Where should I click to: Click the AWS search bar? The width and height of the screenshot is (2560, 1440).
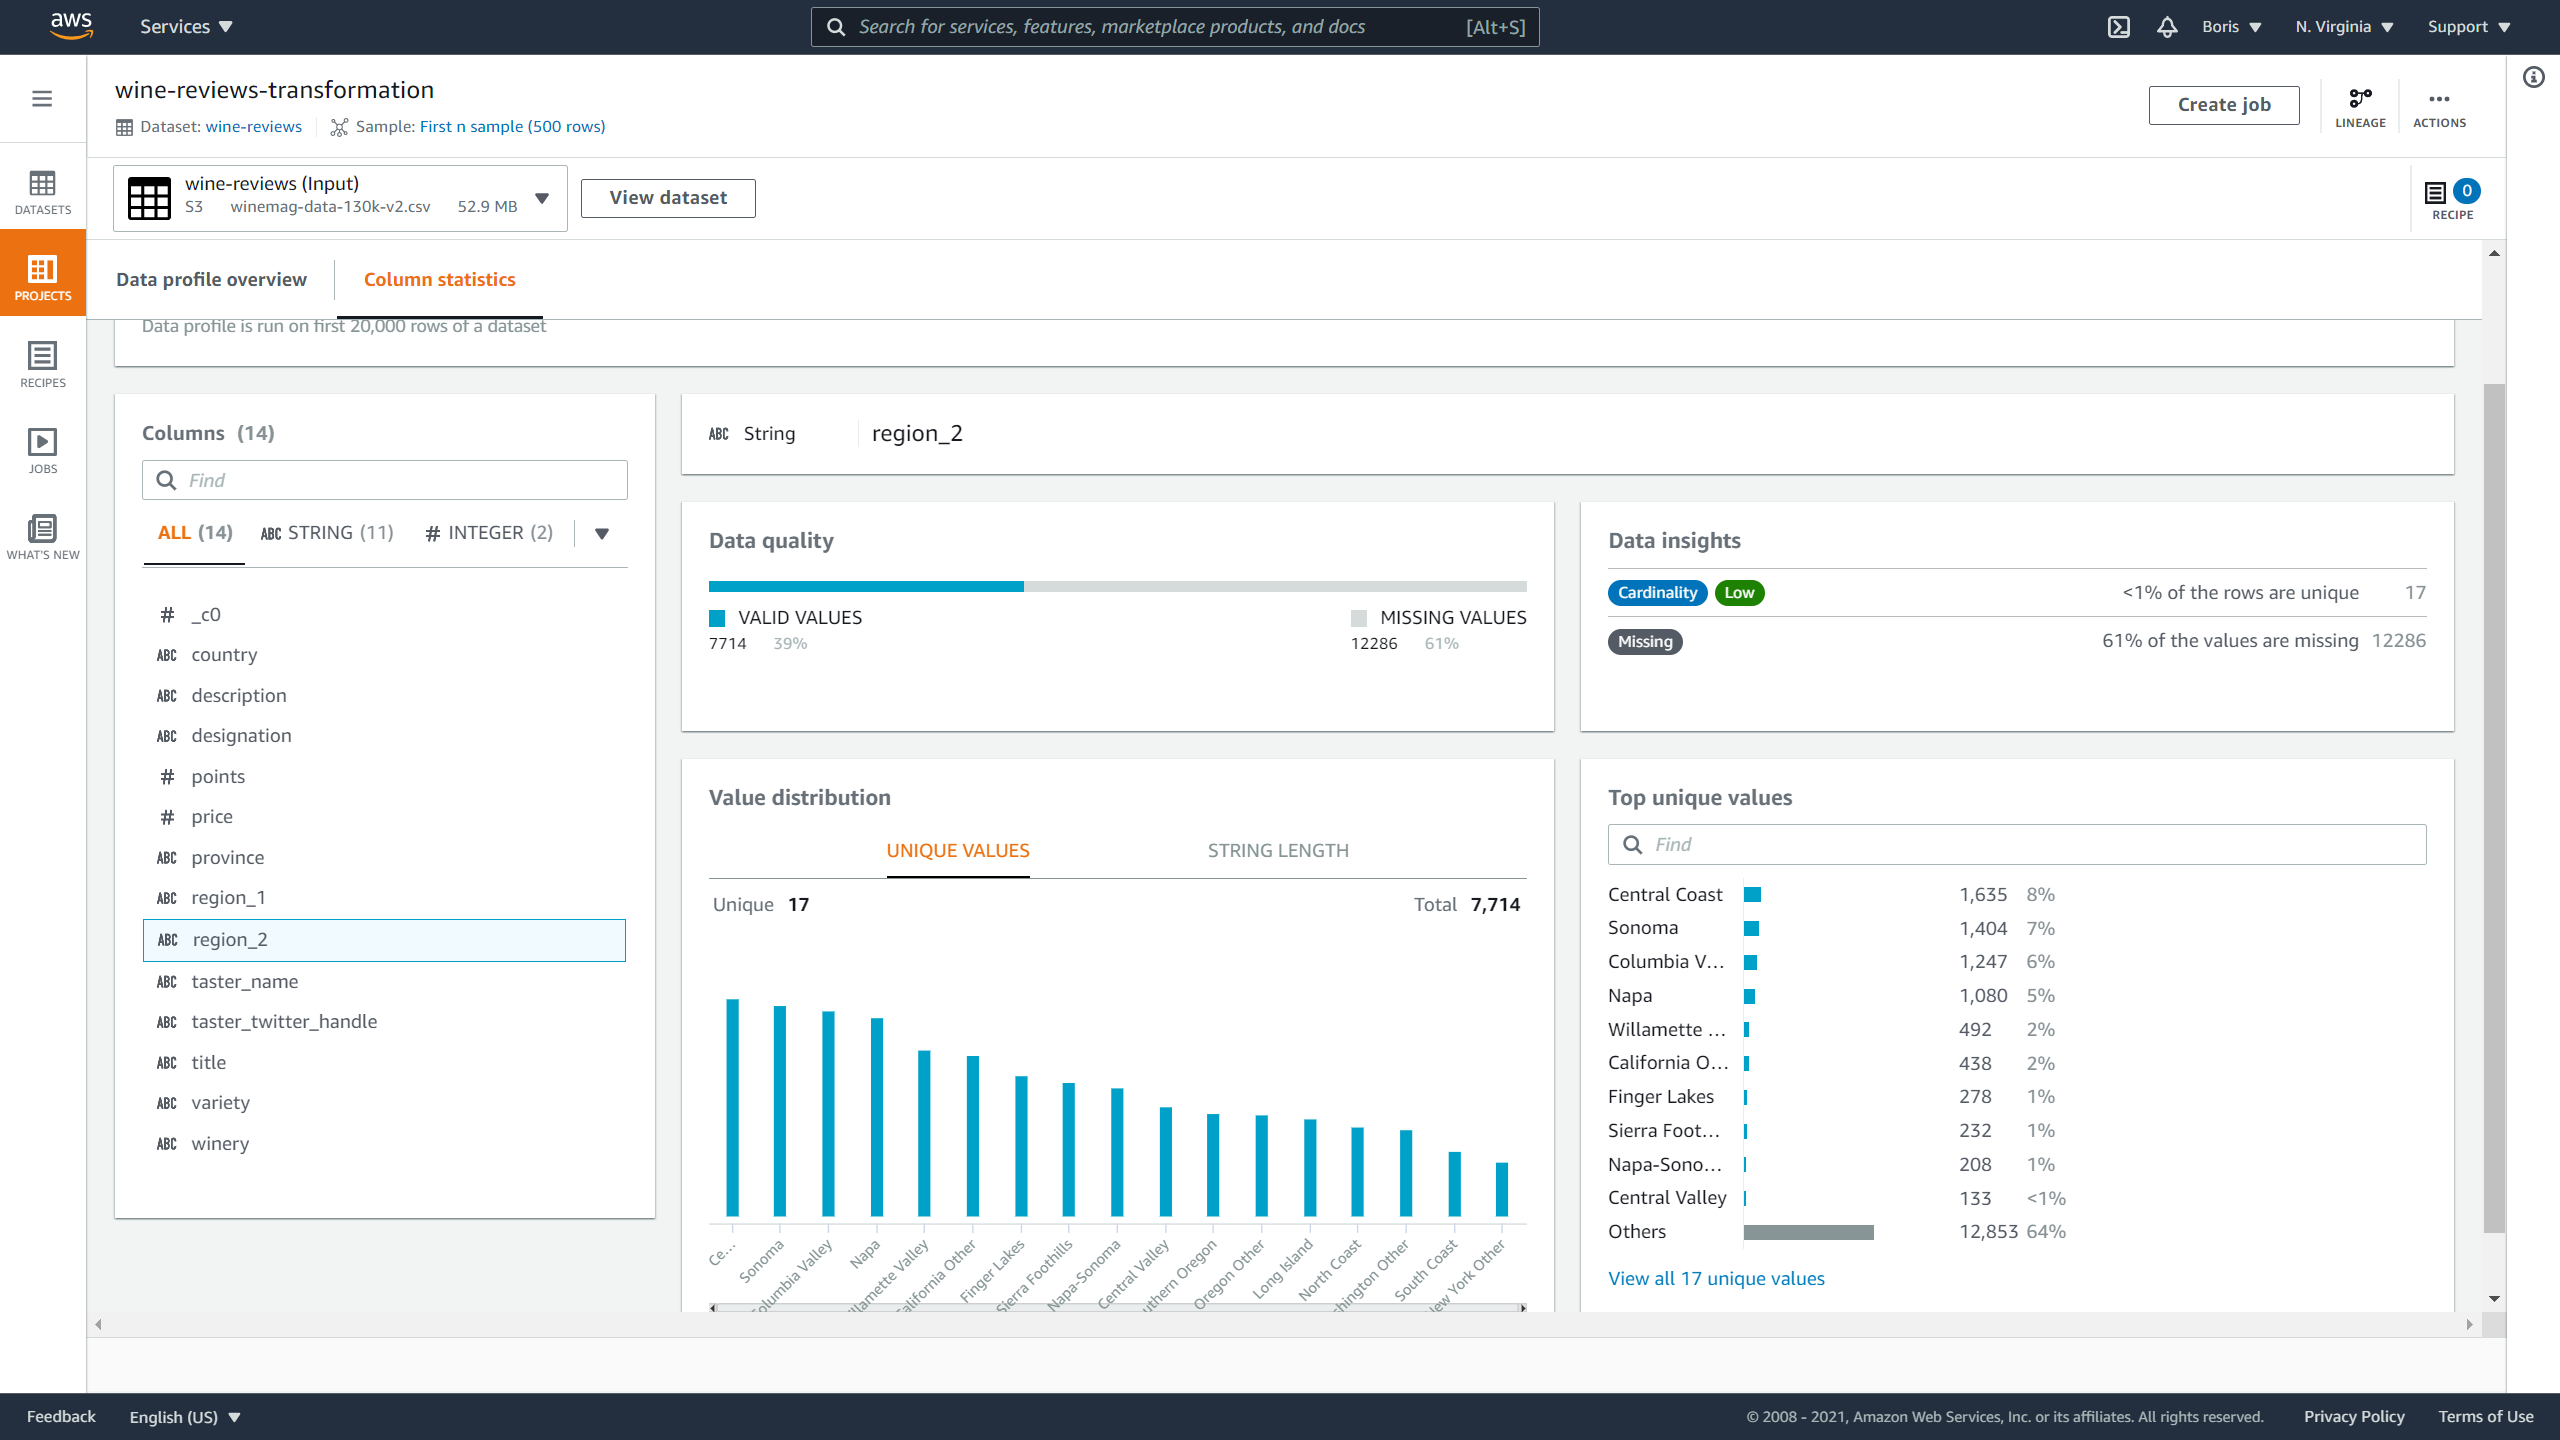point(1174,27)
